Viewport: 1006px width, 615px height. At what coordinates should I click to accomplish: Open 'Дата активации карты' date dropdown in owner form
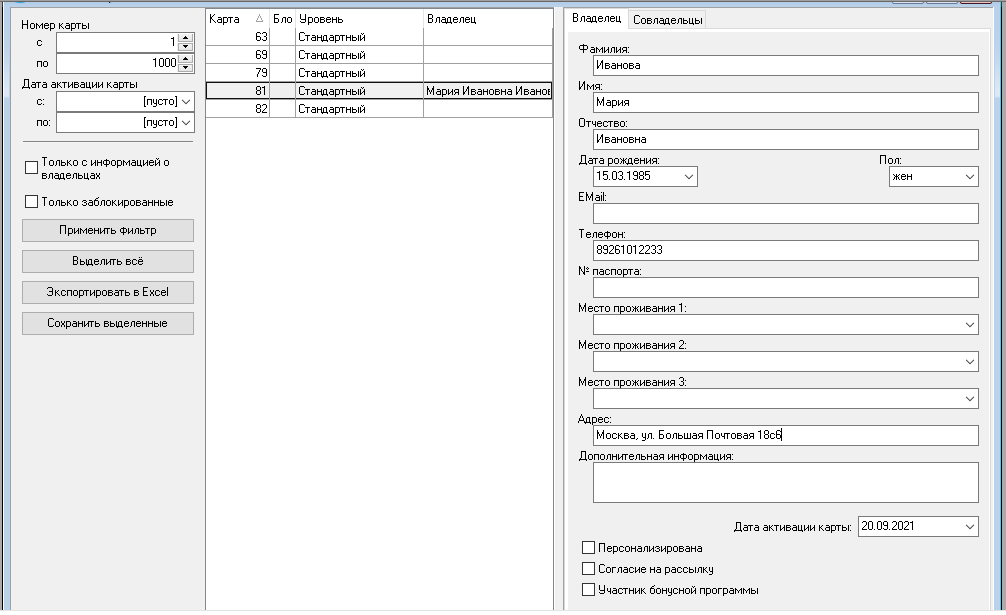(970, 527)
